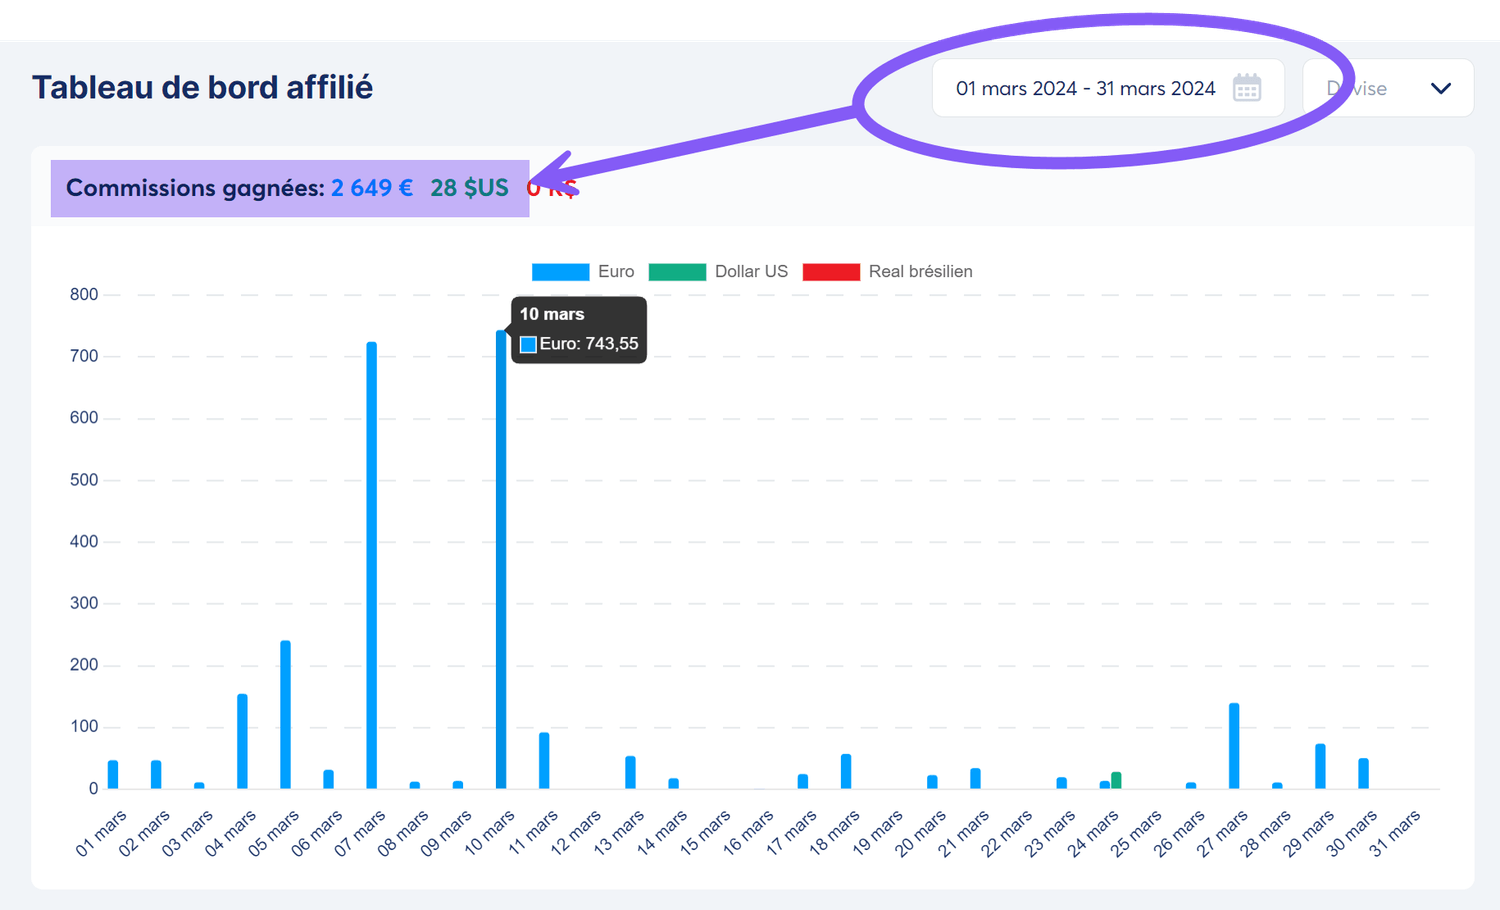Click the 10 mars x-axis label
This screenshot has height=910, width=1500.
click(x=489, y=833)
